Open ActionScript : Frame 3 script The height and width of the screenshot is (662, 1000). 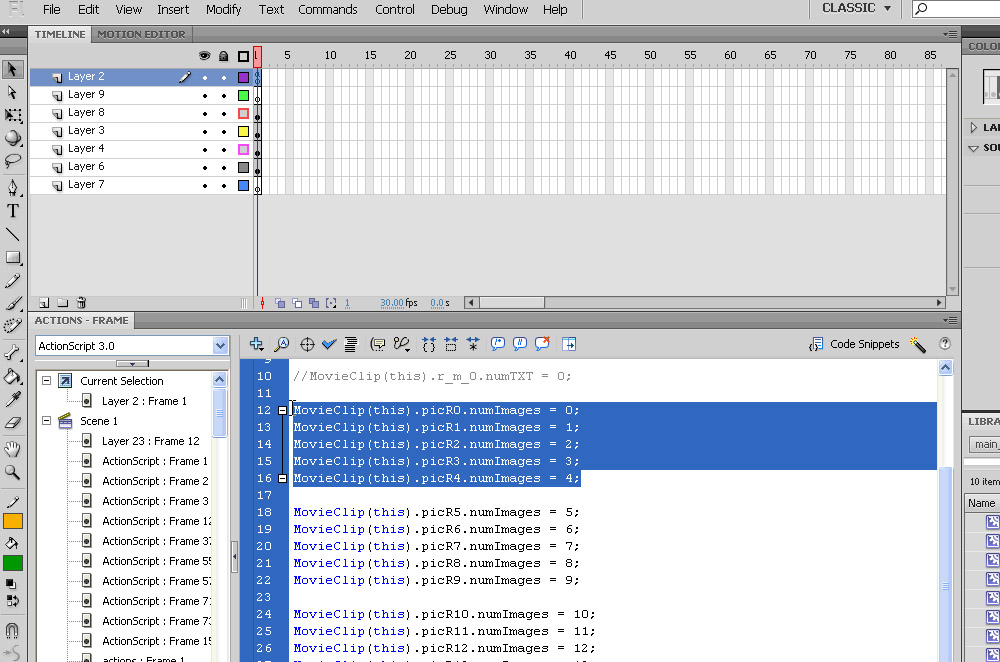pyautogui.click(x=155, y=501)
